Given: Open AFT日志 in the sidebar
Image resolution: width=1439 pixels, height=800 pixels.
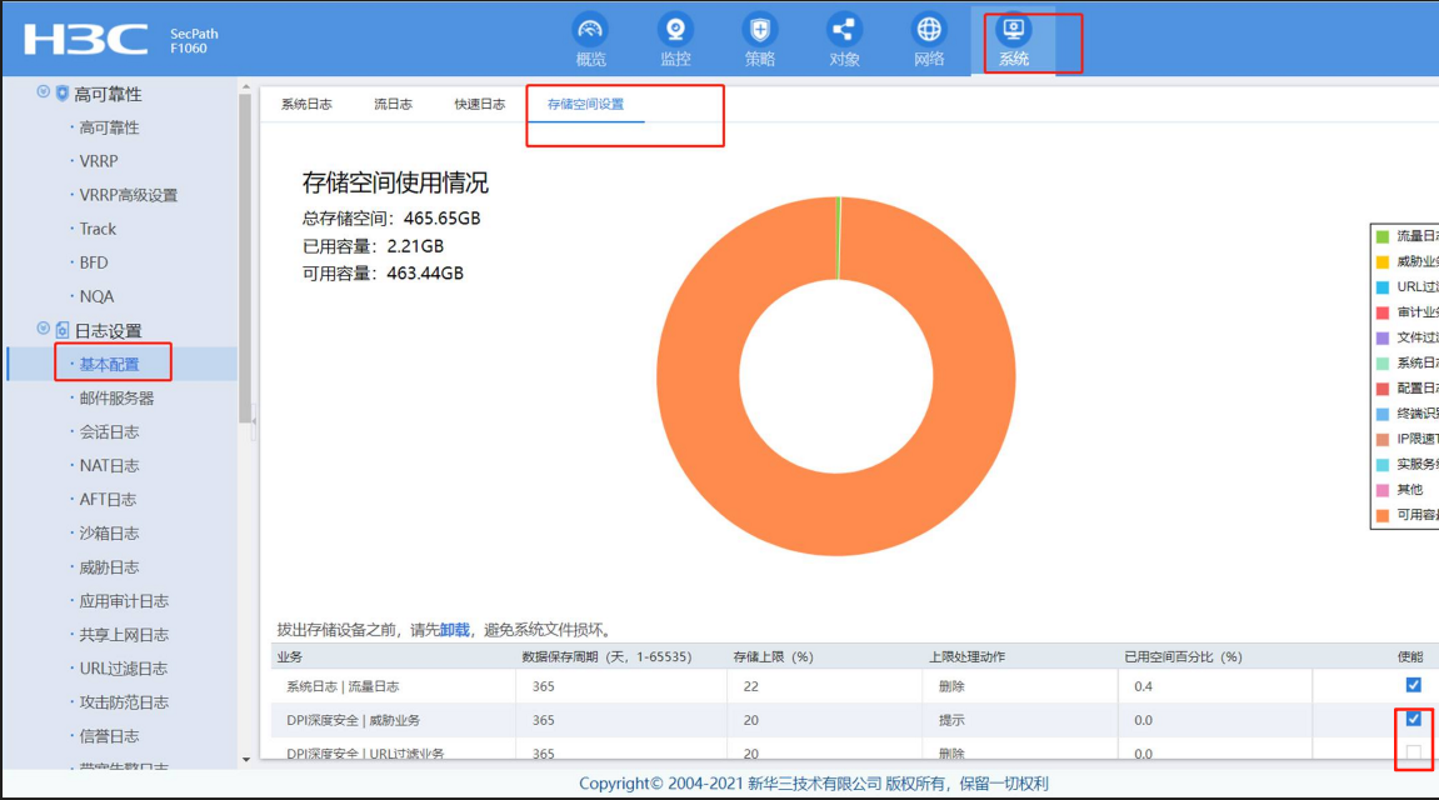Looking at the screenshot, I should pyautogui.click(x=108, y=499).
